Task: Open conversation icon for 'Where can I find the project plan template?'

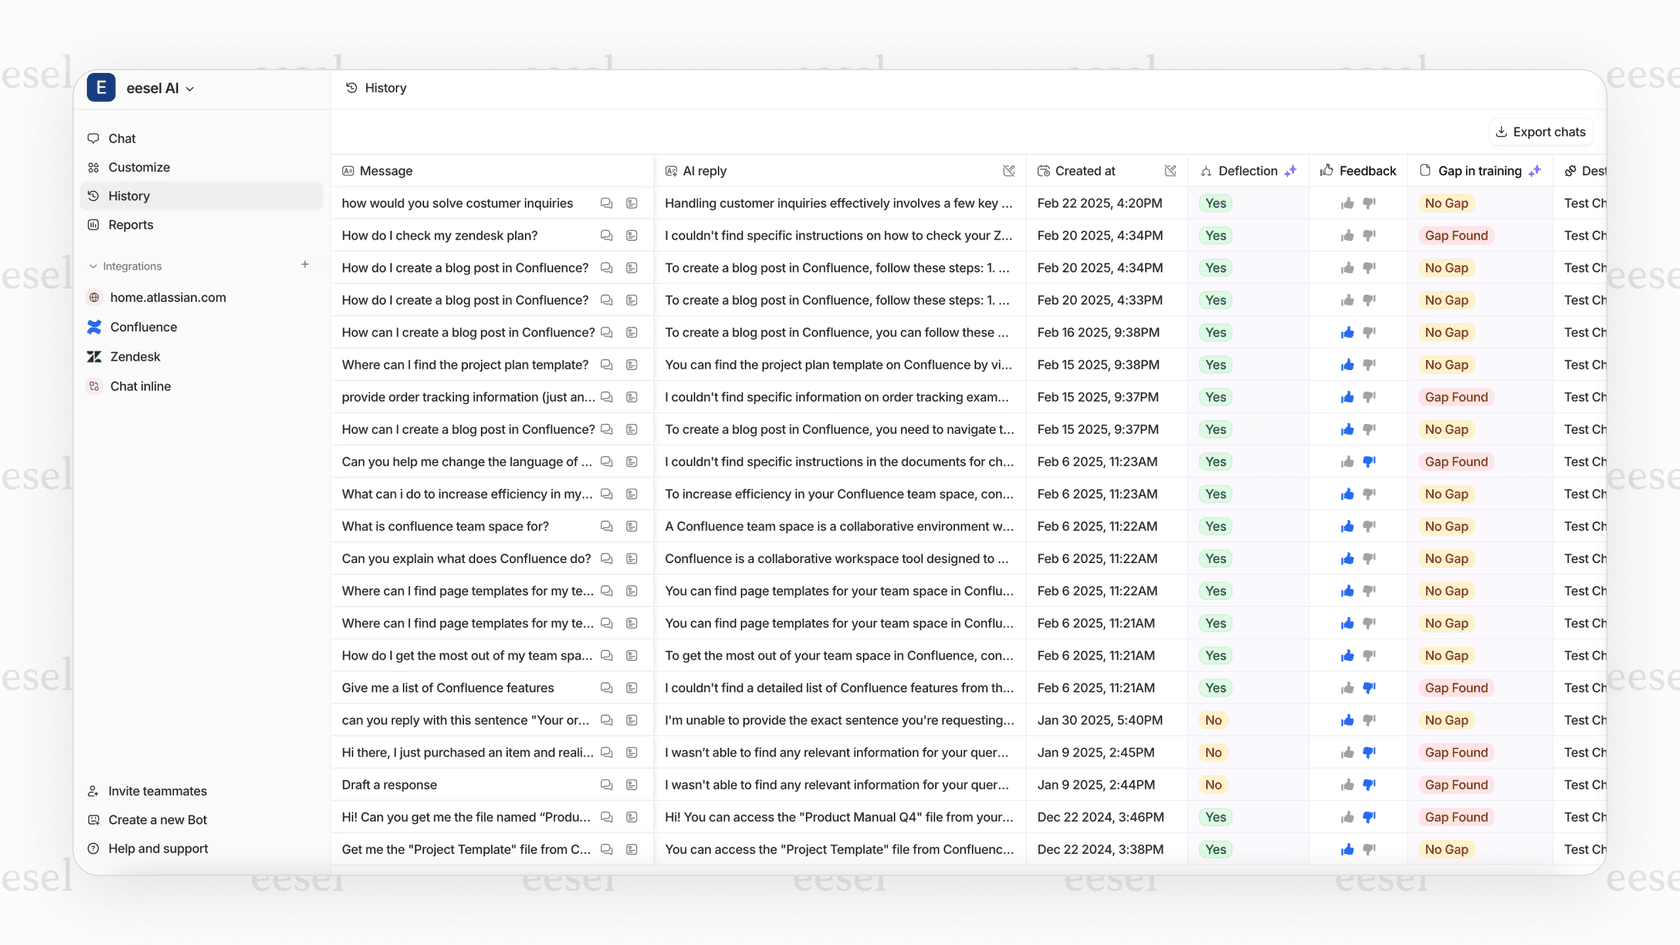Action: pyautogui.click(x=606, y=365)
